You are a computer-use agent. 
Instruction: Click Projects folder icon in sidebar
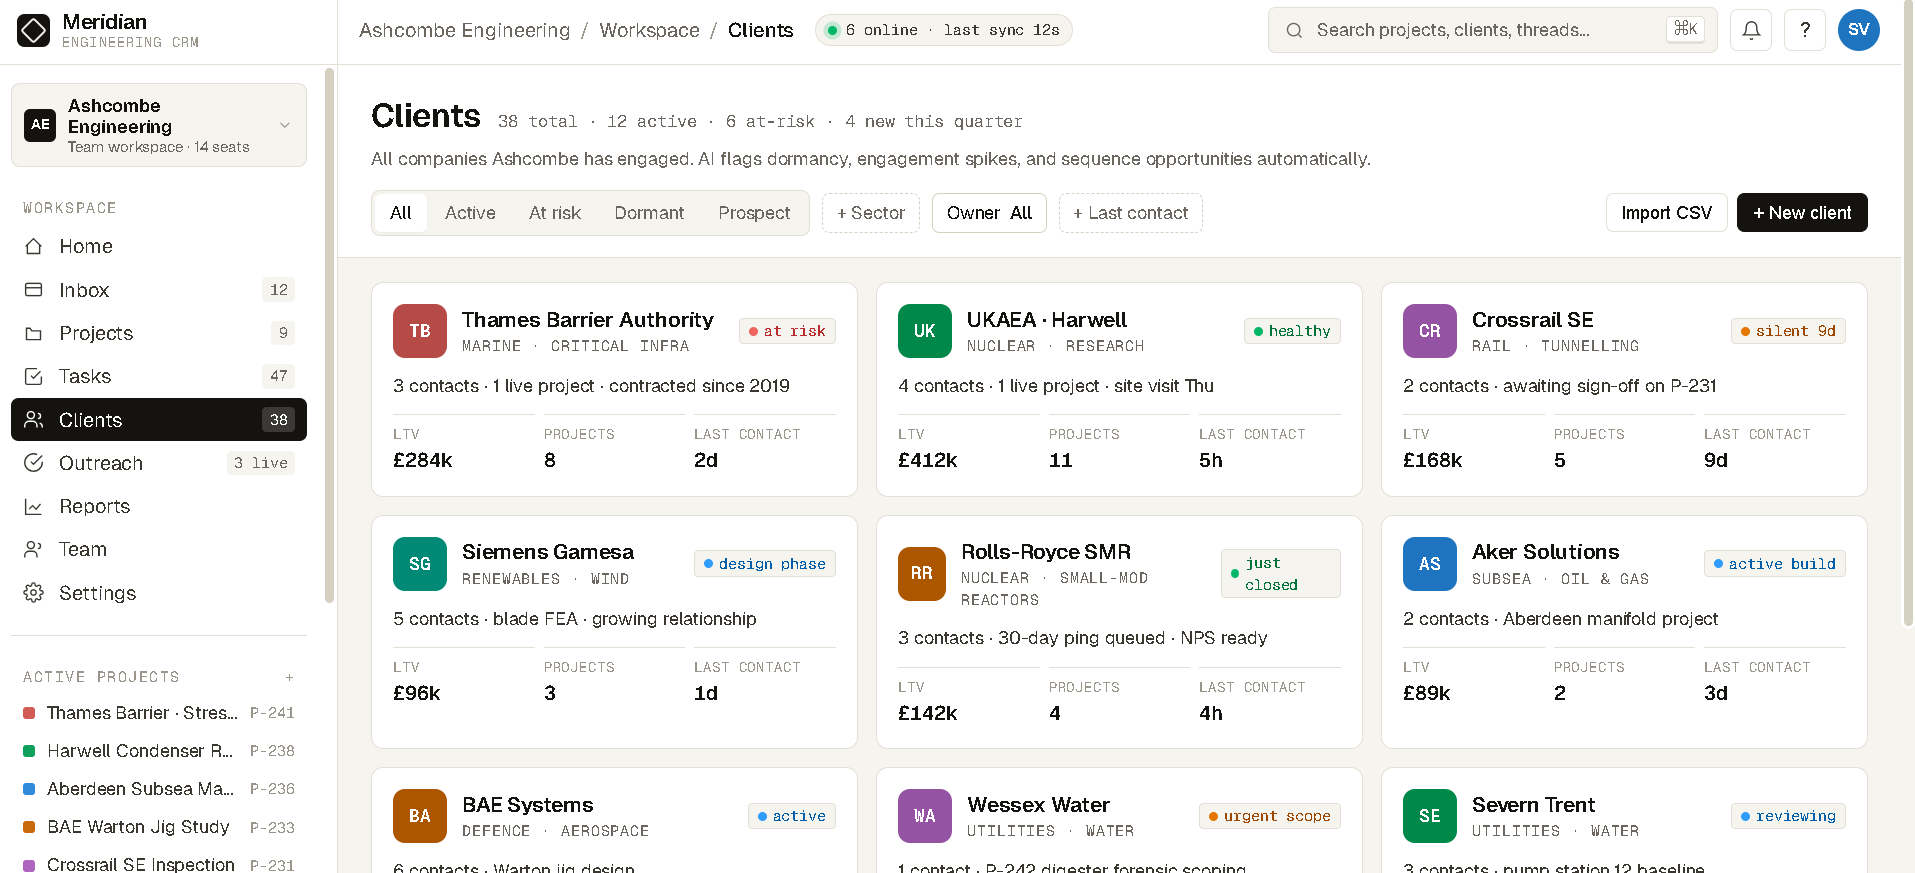(34, 333)
